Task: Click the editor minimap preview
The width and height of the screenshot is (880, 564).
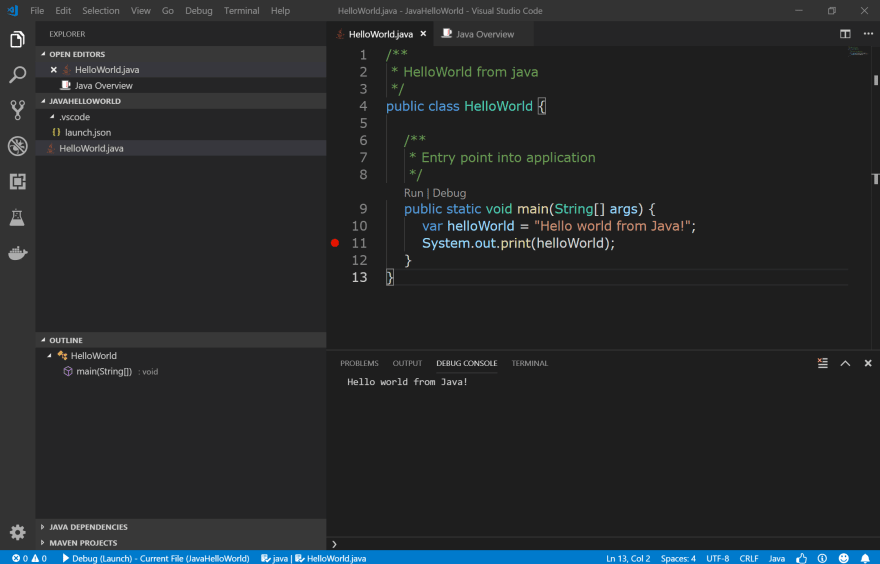Action: (x=857, y=51)
